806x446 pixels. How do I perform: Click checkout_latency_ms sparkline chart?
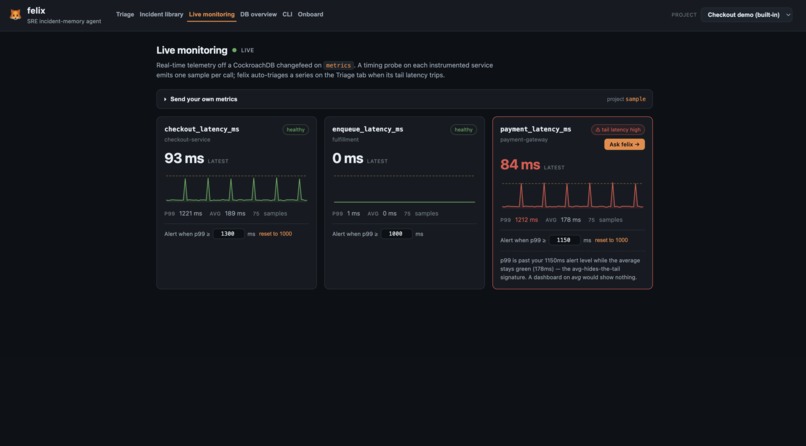pos(236,189)
